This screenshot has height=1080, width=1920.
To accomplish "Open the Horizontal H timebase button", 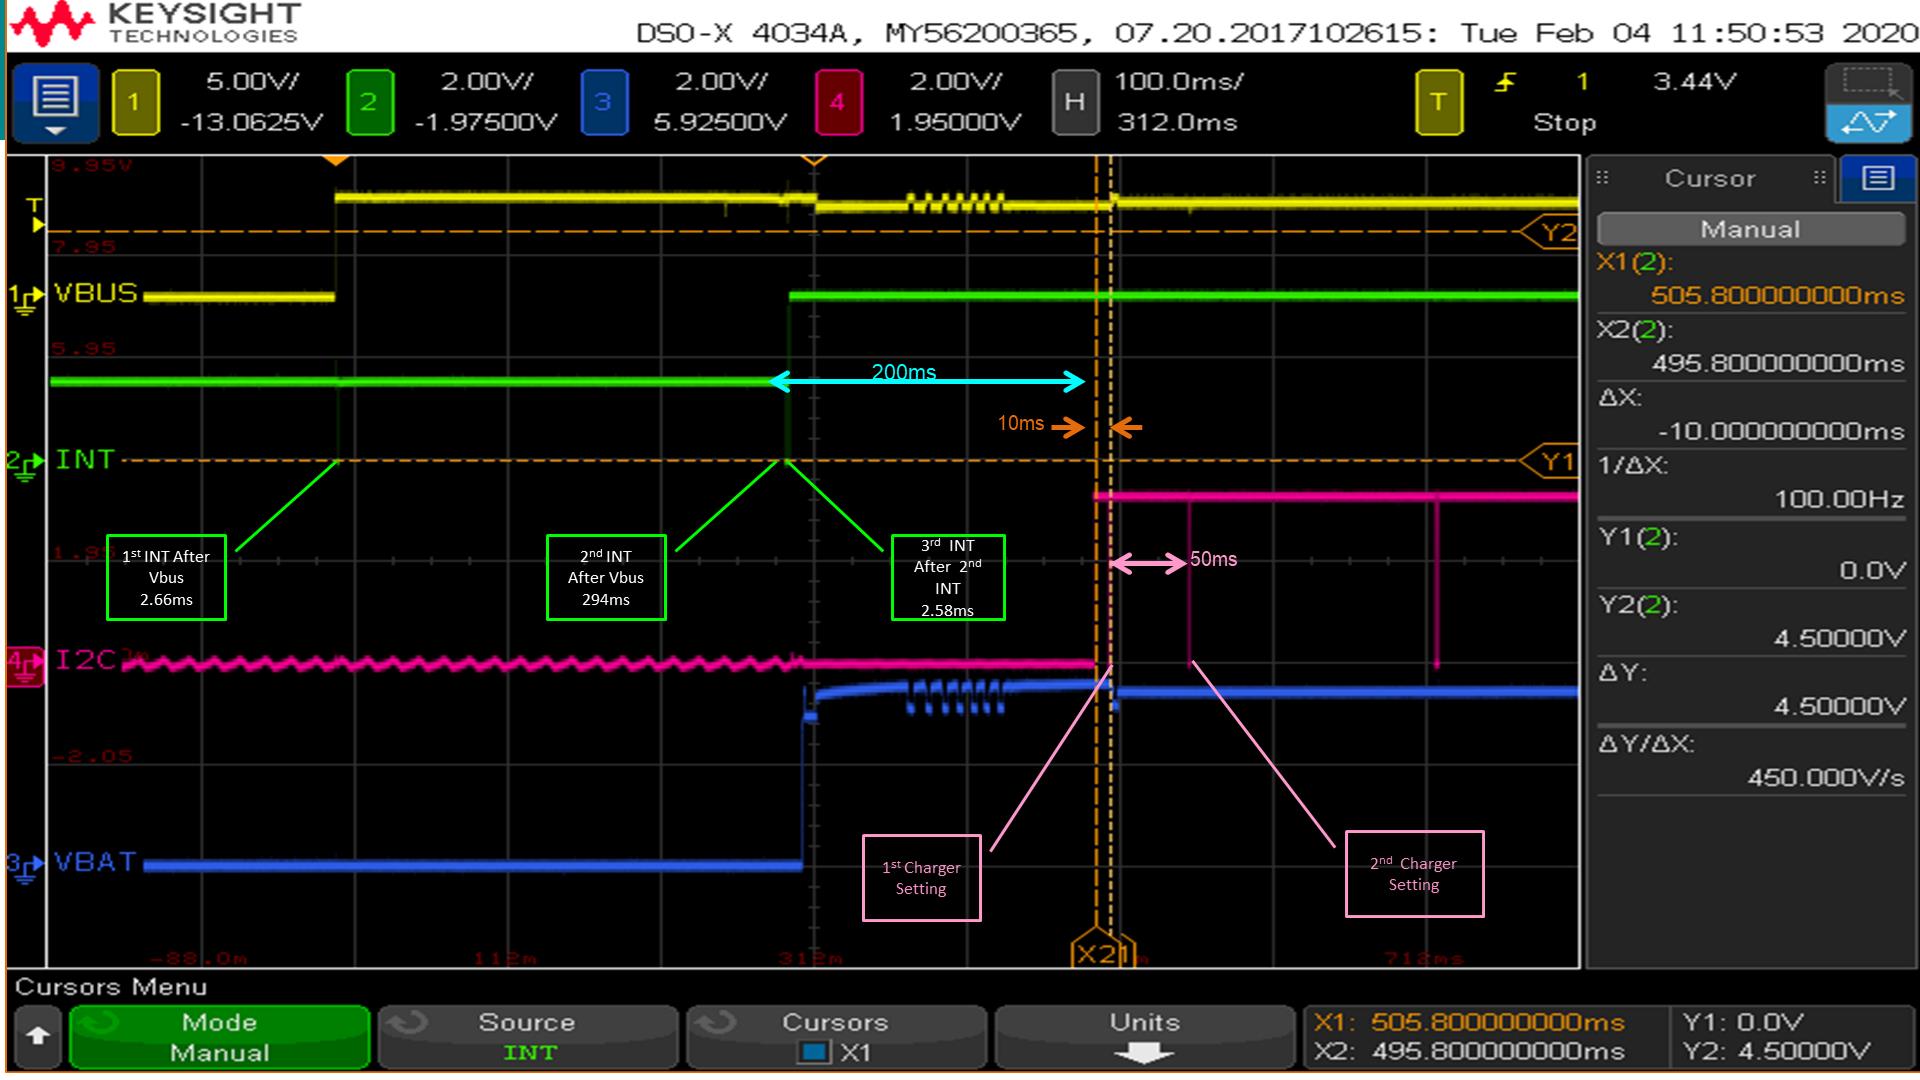I will pyautogui.click(x=1074, y=102).
